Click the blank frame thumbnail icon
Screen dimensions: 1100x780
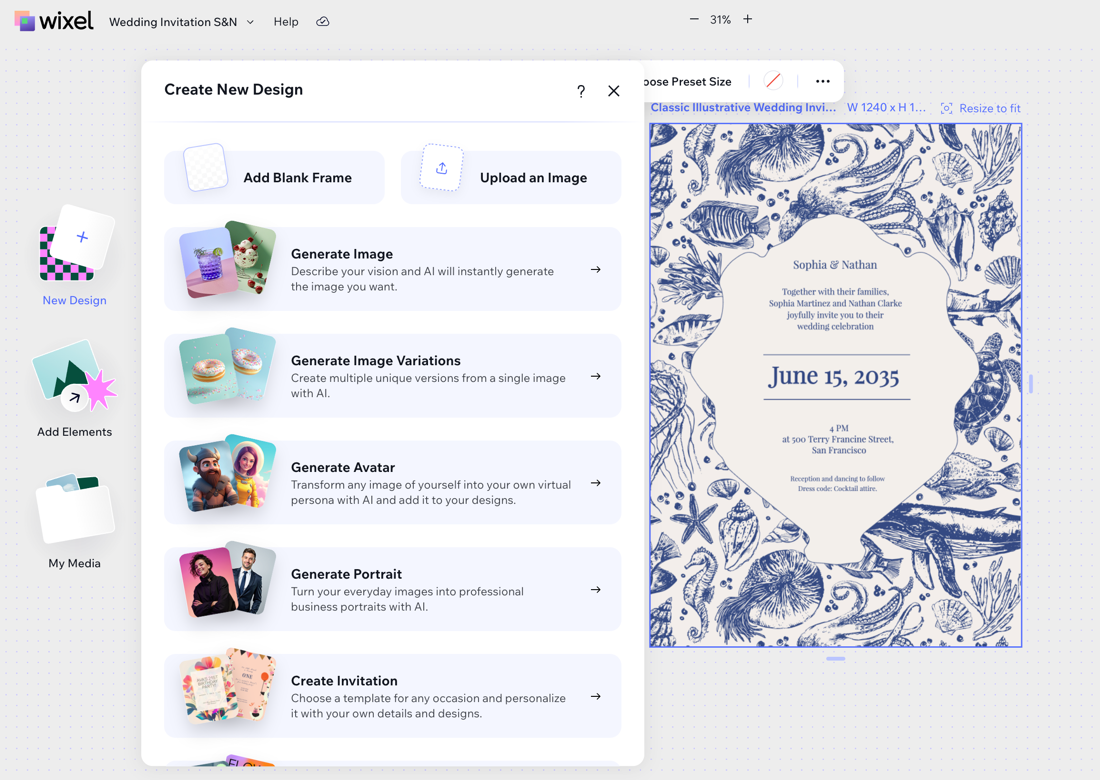click(x=206, y=168)
